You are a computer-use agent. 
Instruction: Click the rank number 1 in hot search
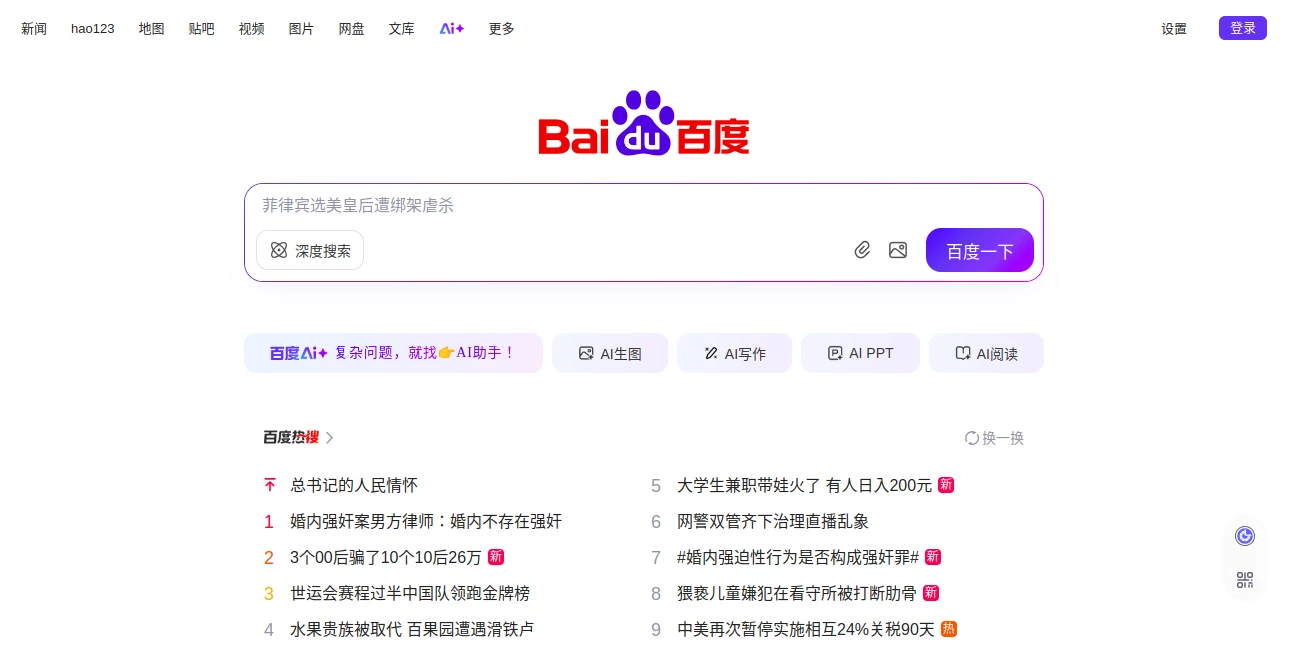[269, 521]
